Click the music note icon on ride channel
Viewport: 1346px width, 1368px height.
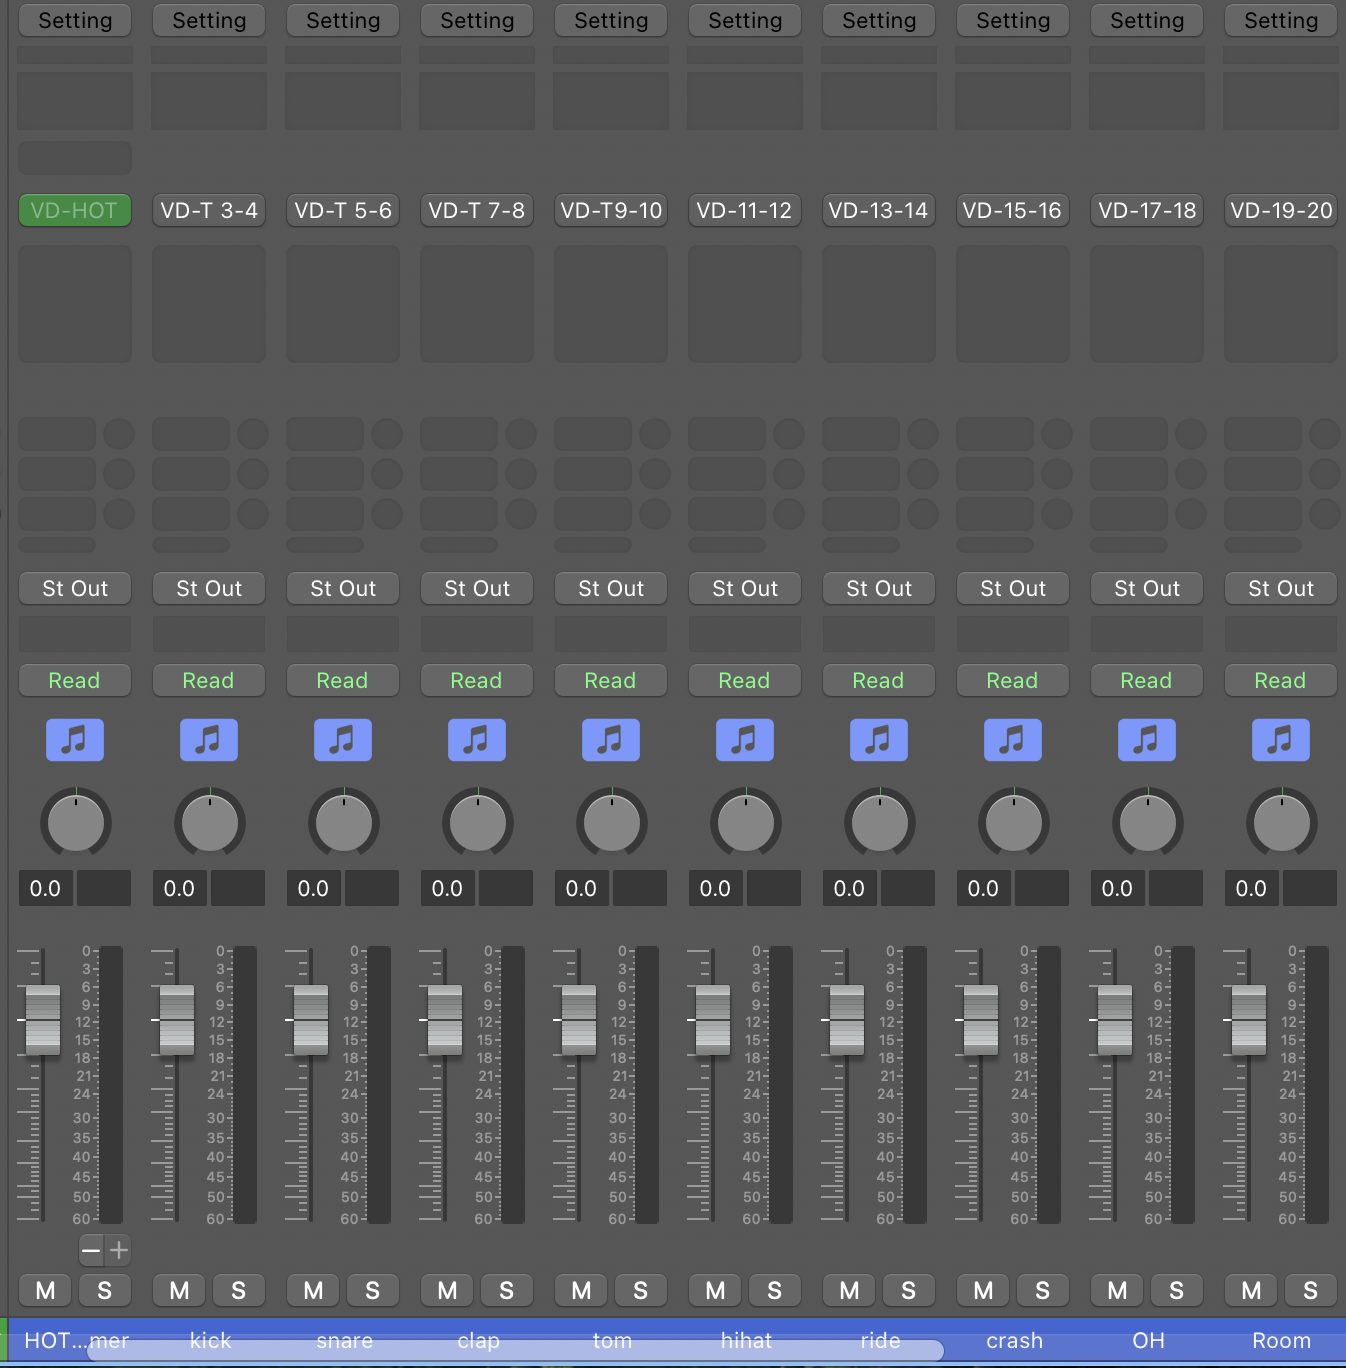(x=879, y=740)
